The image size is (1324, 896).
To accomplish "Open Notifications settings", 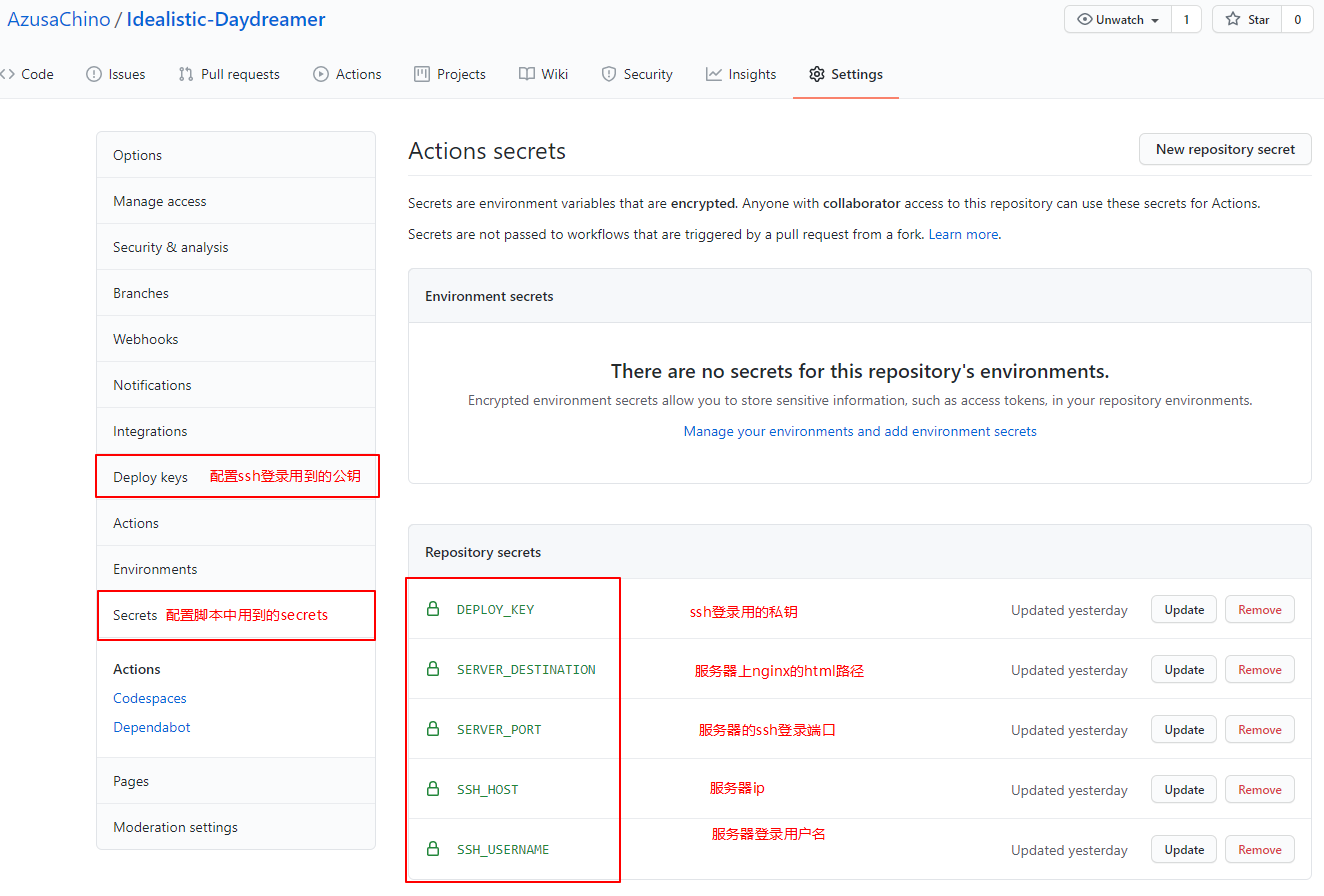I will 236,385.
